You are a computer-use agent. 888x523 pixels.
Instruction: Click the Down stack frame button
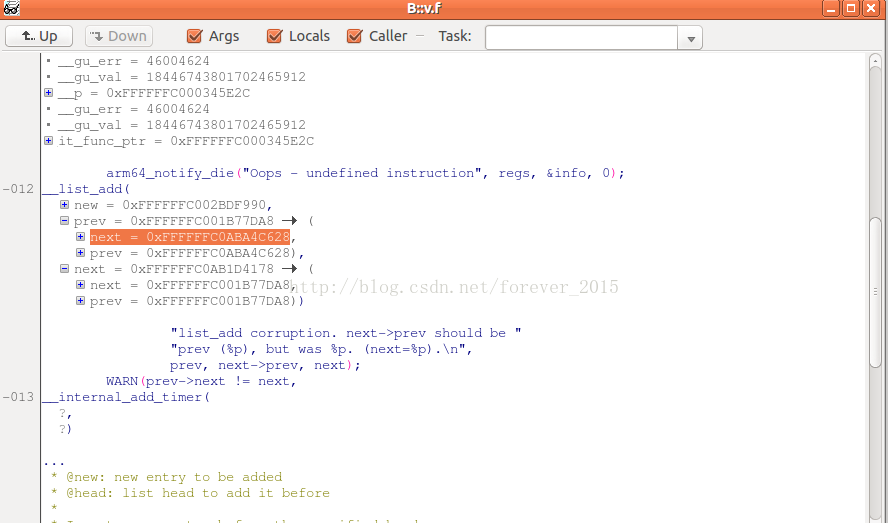[x=119, y=36]
